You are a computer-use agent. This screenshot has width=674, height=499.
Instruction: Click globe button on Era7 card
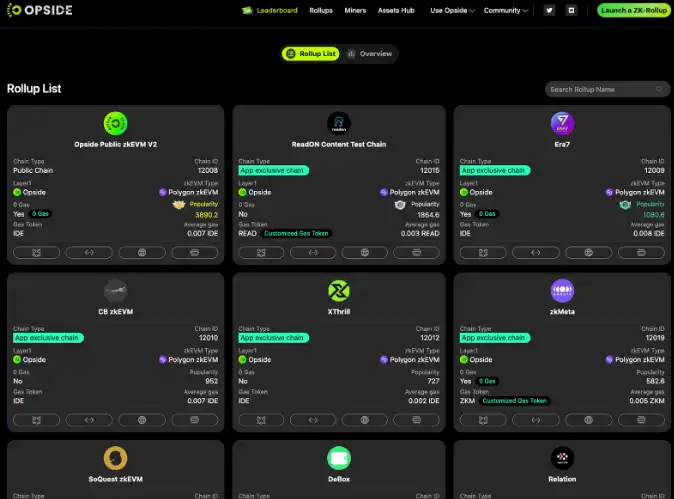[588, 253]
